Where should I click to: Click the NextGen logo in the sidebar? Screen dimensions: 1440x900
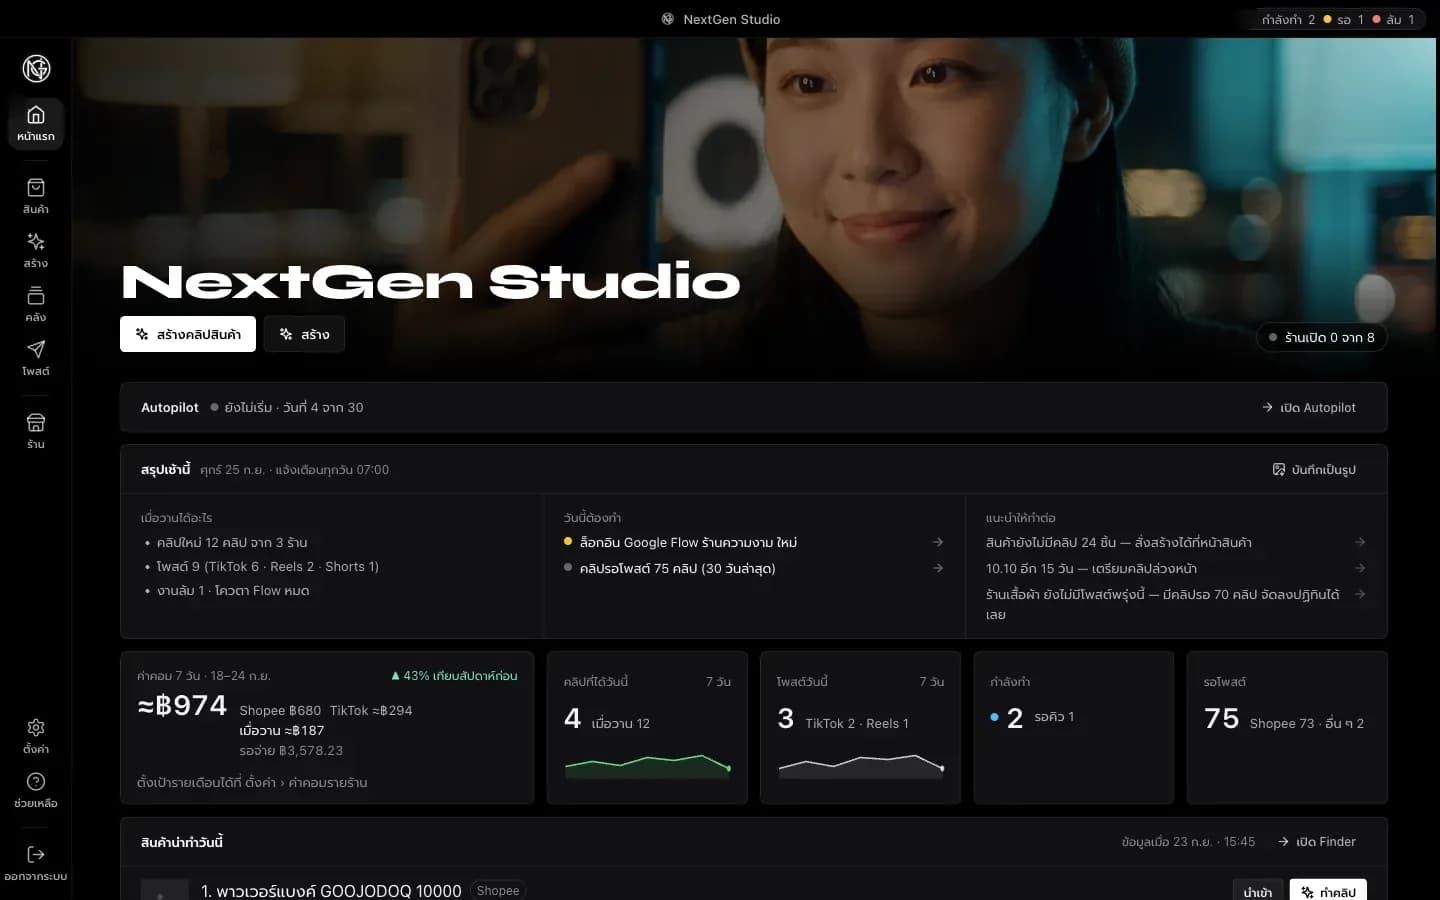click(x=36, y=68)
